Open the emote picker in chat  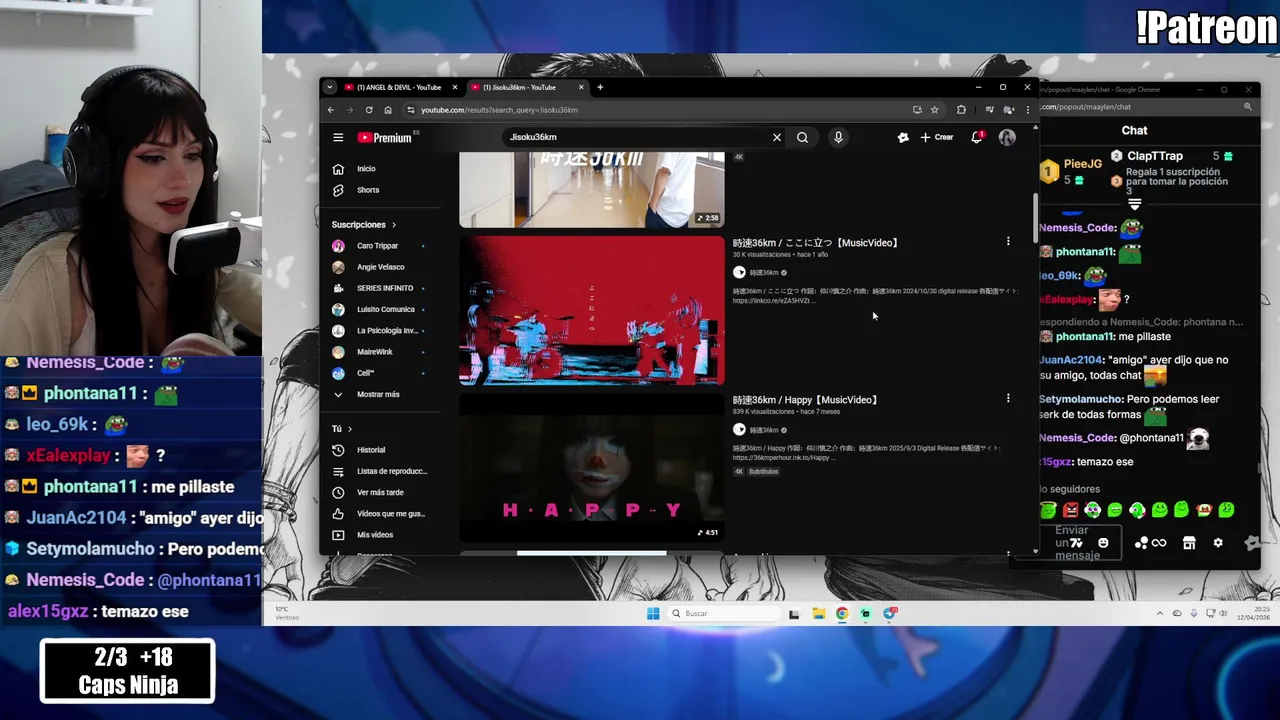[x=1103, y=543]
